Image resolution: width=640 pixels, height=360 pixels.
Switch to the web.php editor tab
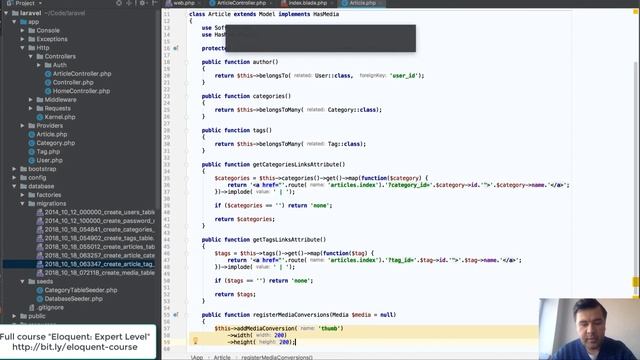[x=182, y=3]
